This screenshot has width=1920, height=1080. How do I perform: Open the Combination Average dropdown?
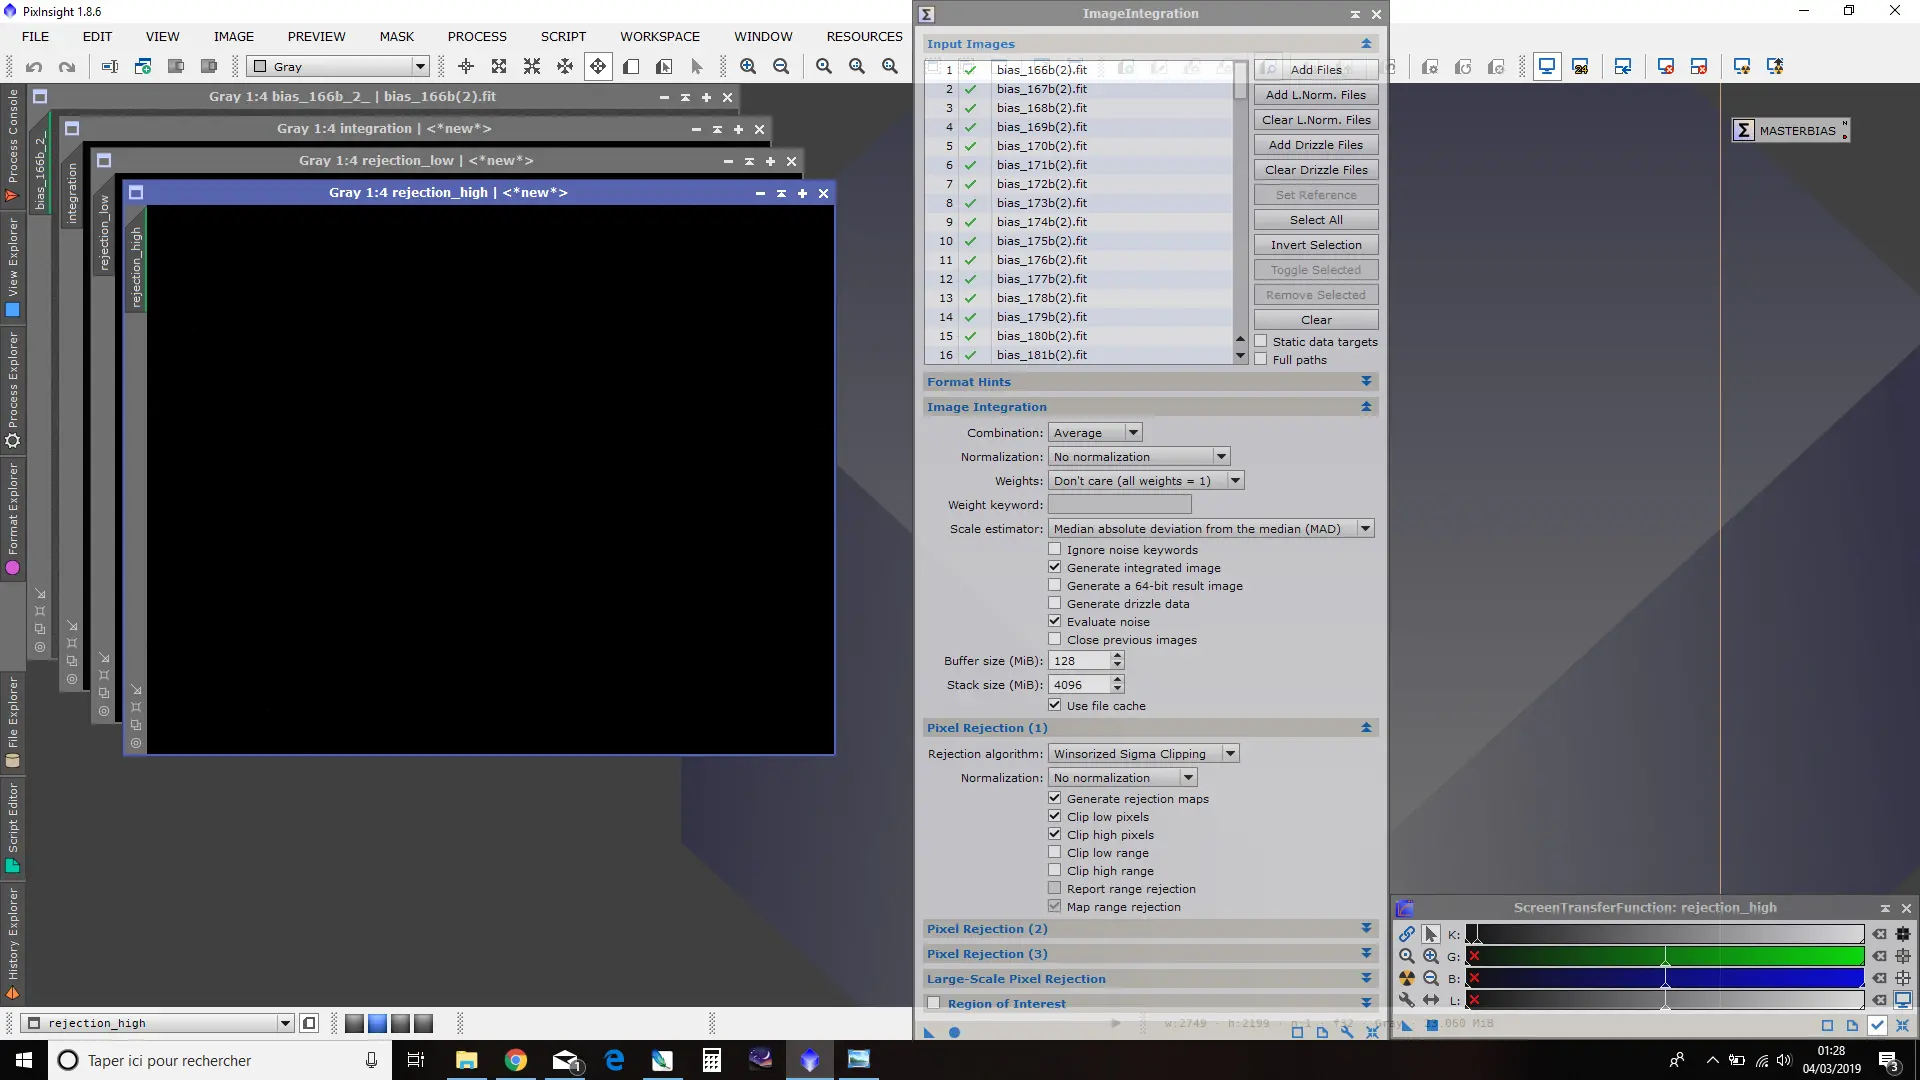tap(1095, 433)
